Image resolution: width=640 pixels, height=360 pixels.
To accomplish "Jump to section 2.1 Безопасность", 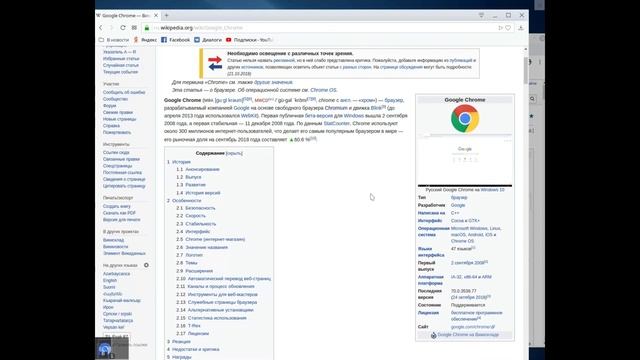I will click(196, 208).
